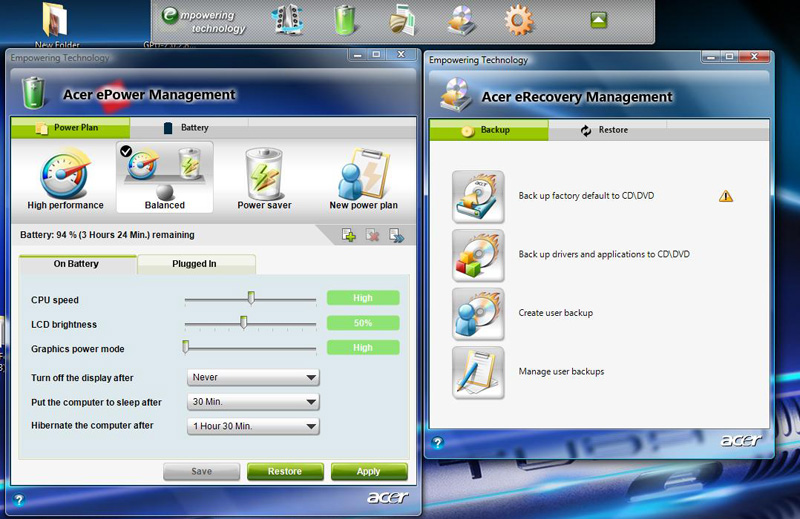Click Back up factory default to CD\DVD
The width and height of the screenshot is (800, 519).
click(x=586, y=196)
